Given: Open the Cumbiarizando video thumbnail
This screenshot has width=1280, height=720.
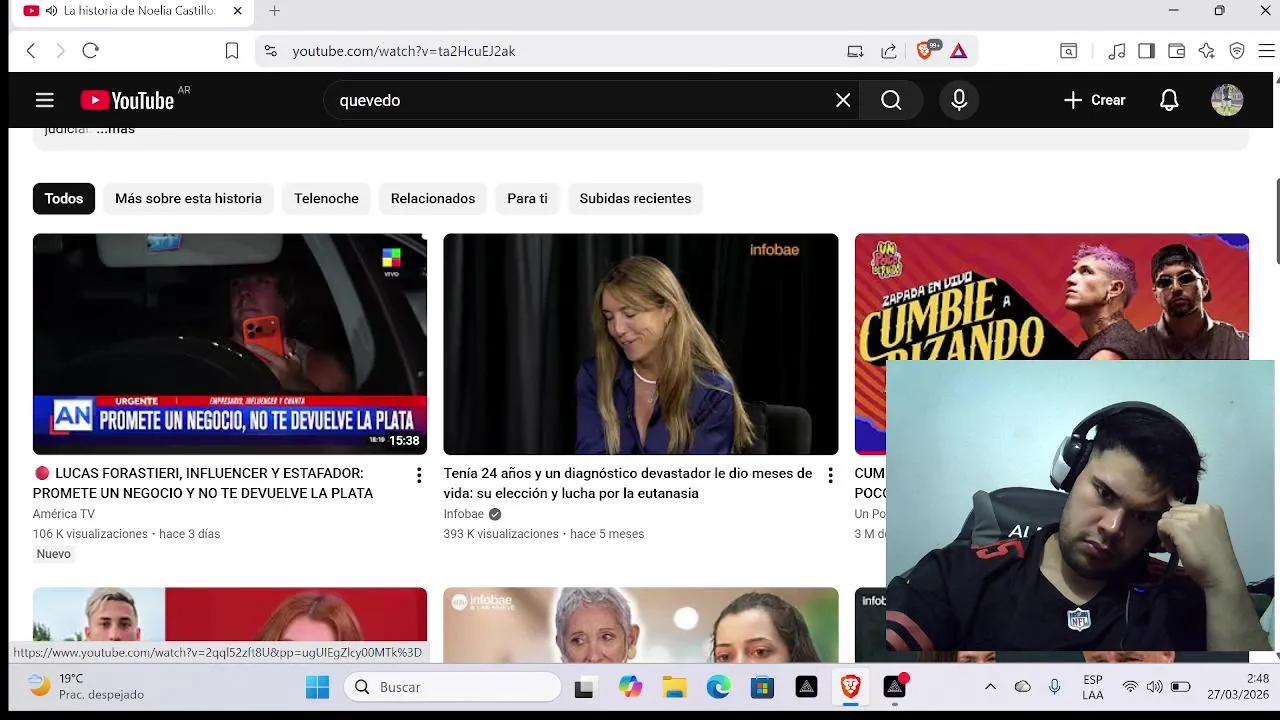Looking at the screenshot, I should (x=1052, y=296).
